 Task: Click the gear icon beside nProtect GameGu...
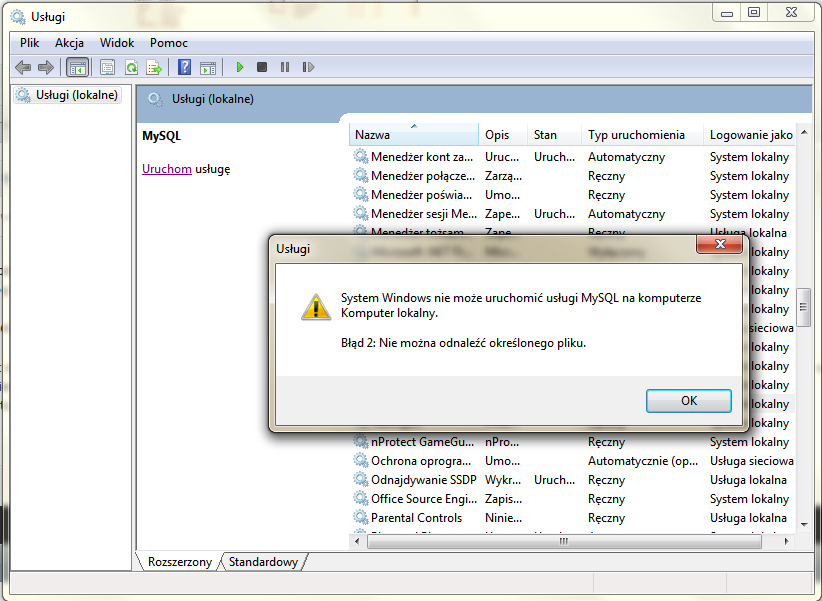point(361,441)
